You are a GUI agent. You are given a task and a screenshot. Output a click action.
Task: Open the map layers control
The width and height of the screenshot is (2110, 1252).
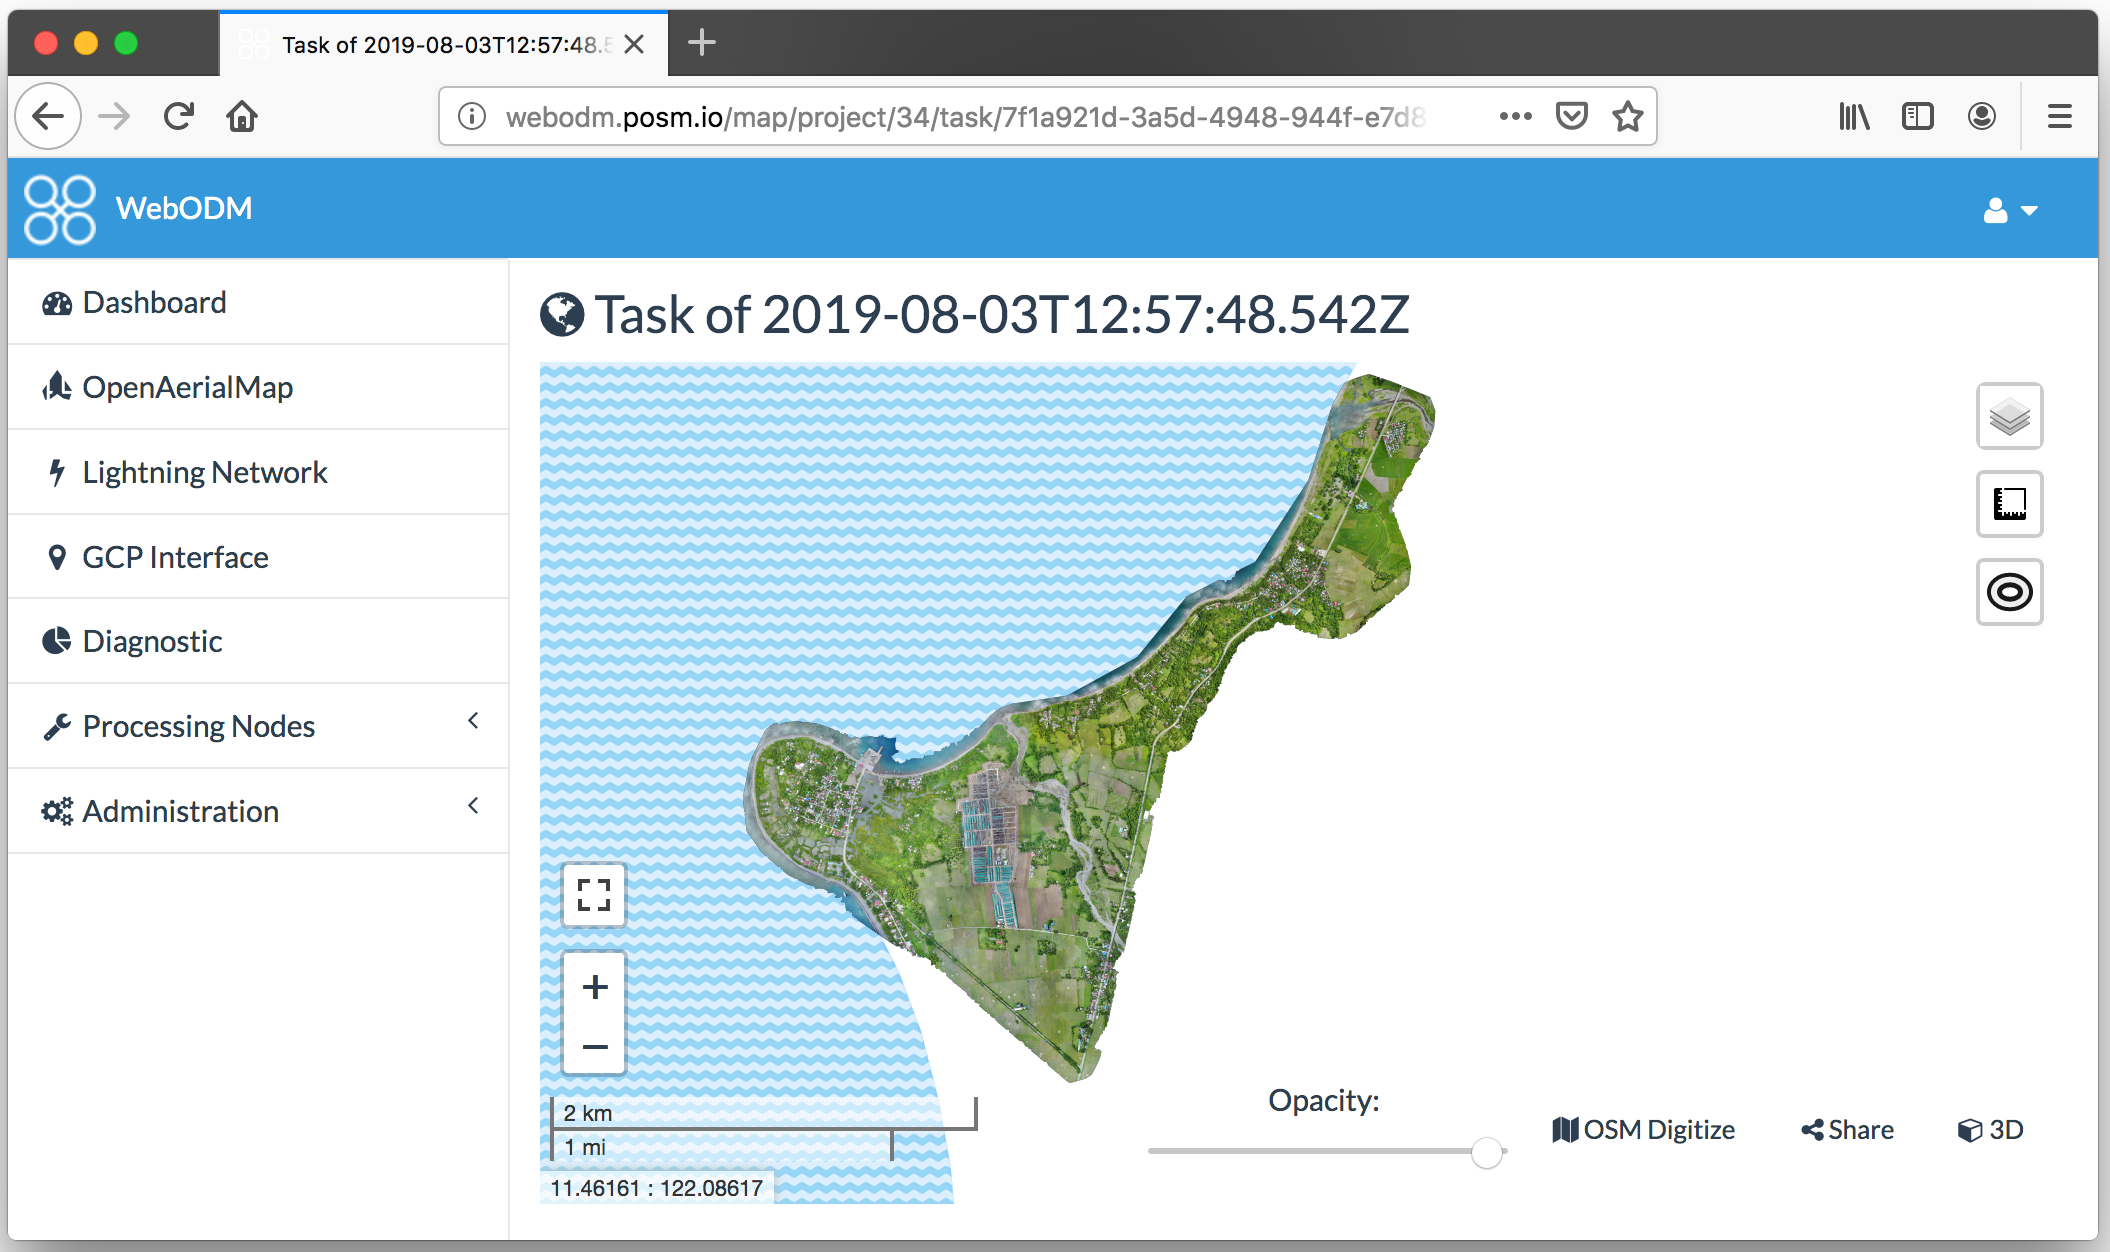[2008, 416]
